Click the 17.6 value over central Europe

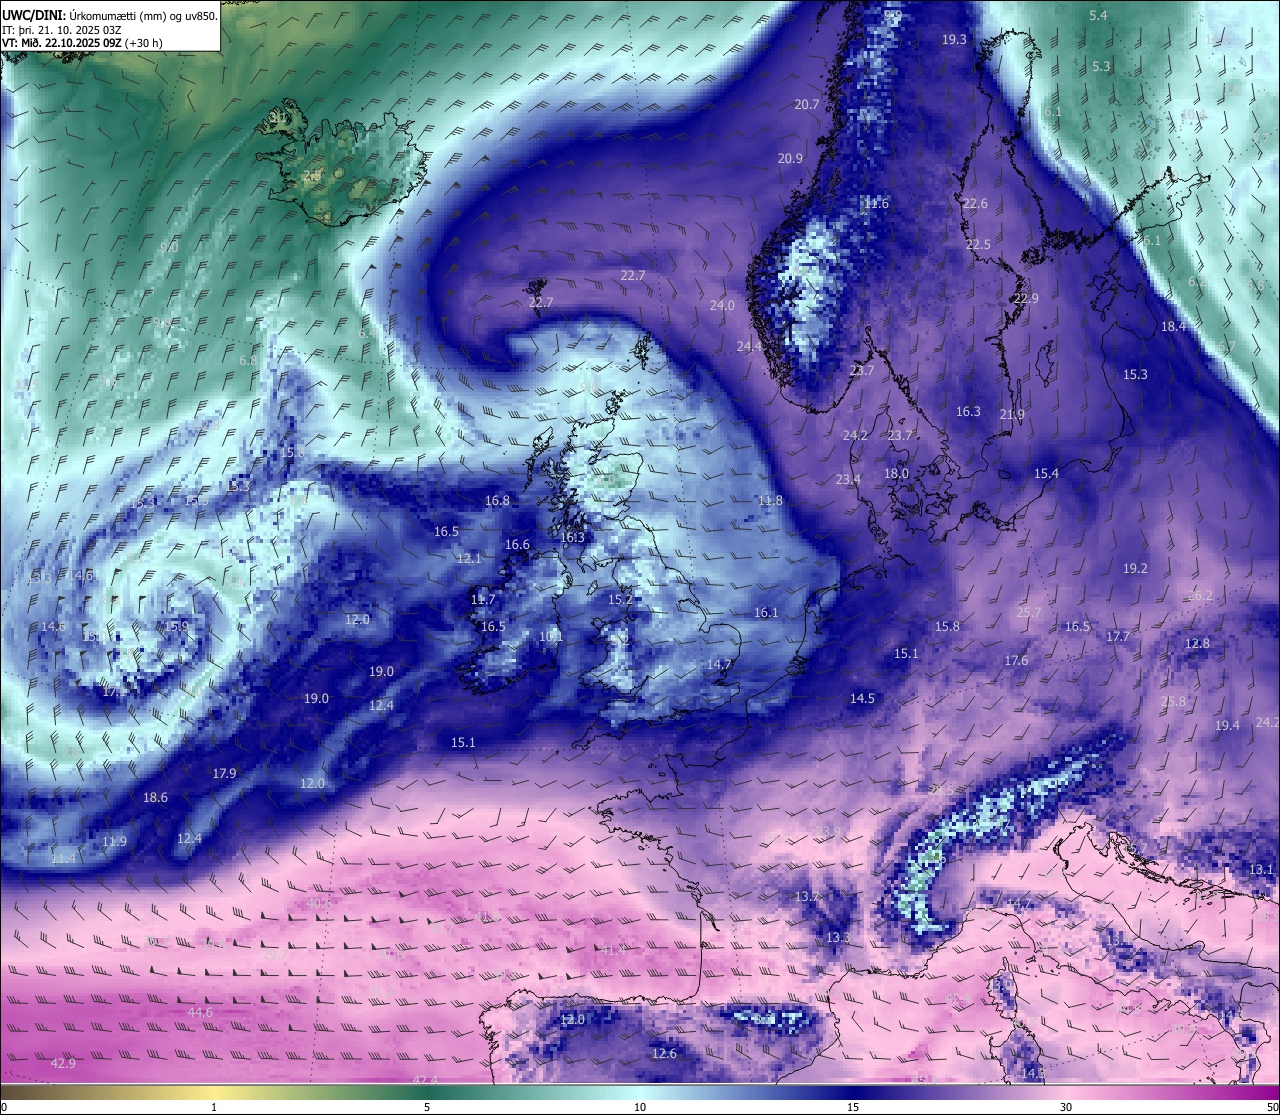[x=1016, y=660]
